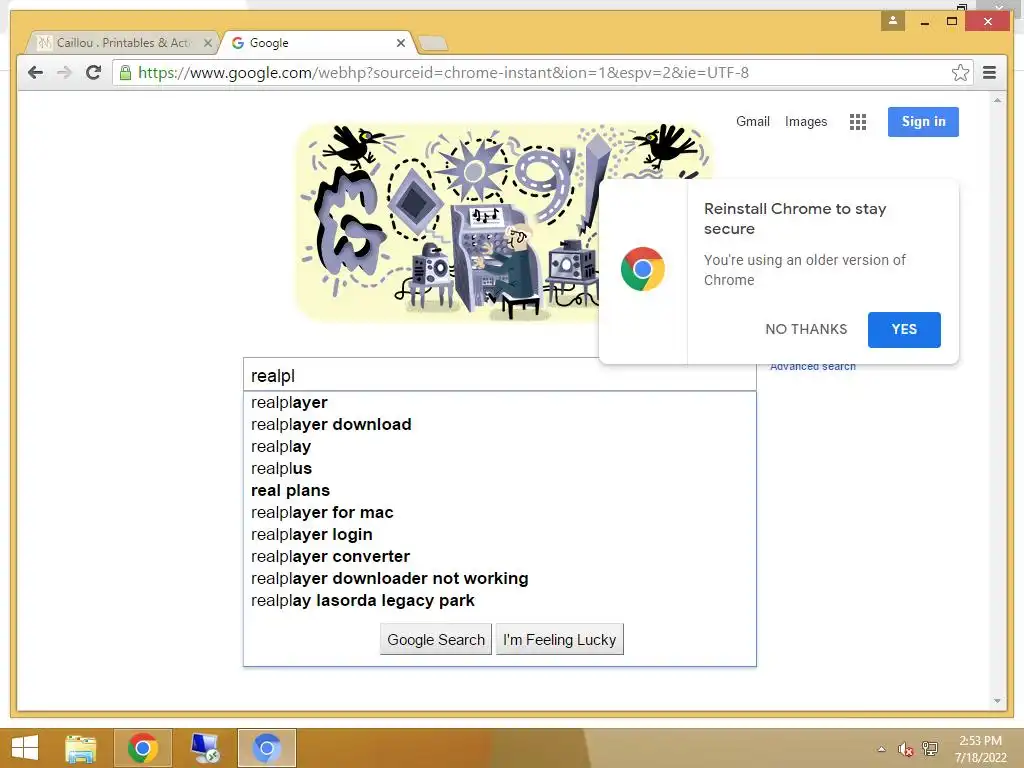Click the page scrollbar up arrow

(997, 101)
